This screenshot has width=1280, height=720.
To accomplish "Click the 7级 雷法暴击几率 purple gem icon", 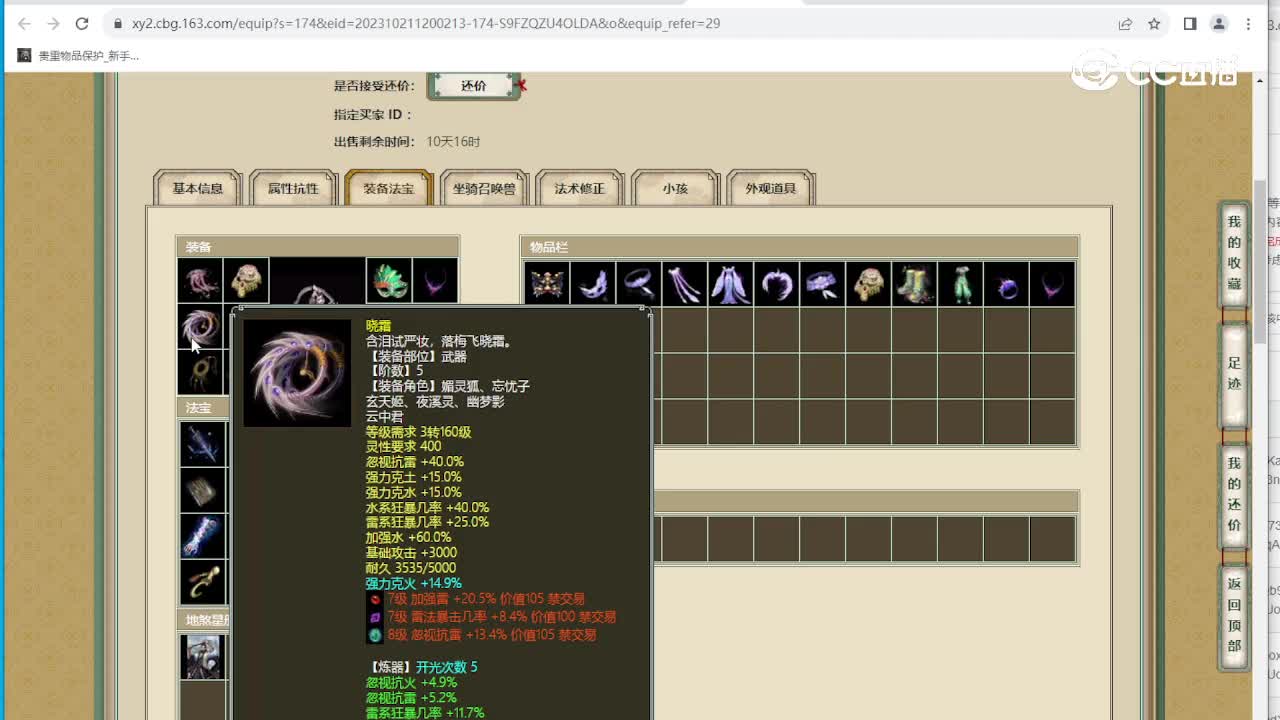I will [x=375, y=617].
